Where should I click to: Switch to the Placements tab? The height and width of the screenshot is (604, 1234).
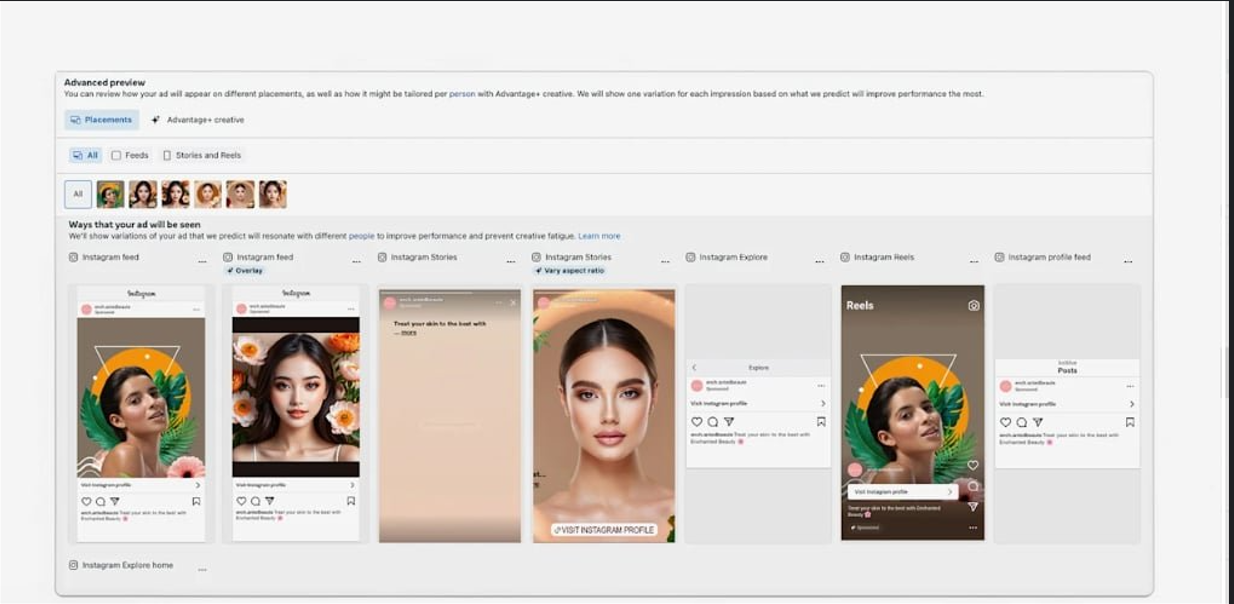[x=102, y=120]
